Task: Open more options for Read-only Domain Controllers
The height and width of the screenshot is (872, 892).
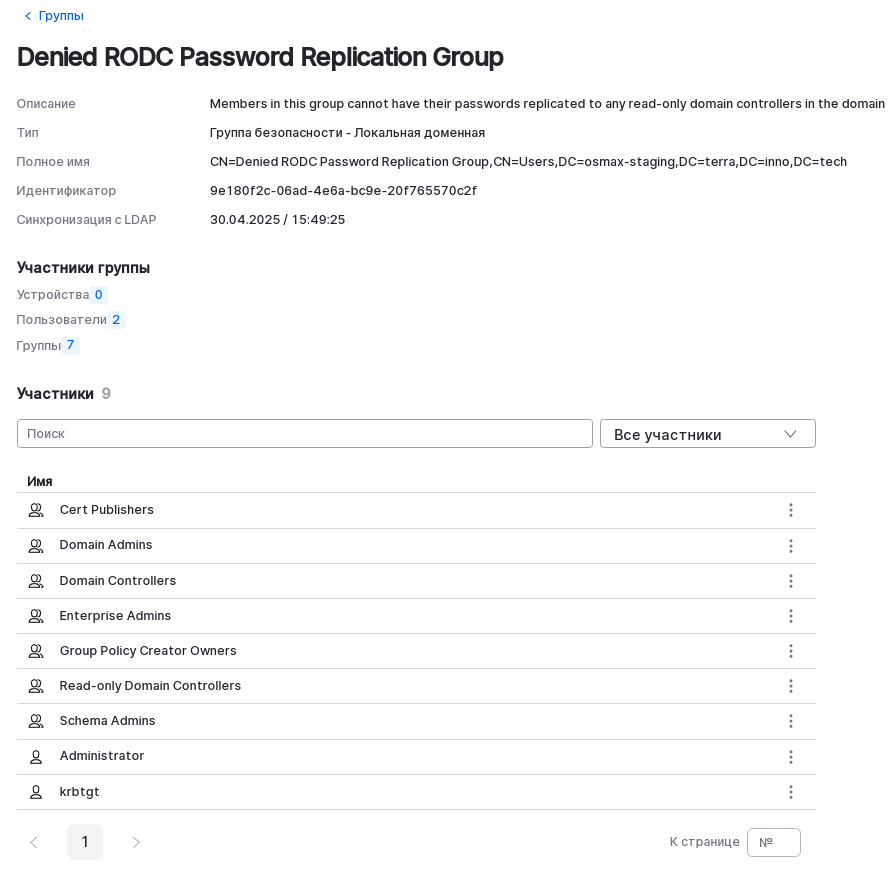Action: (x=790, y=686)
